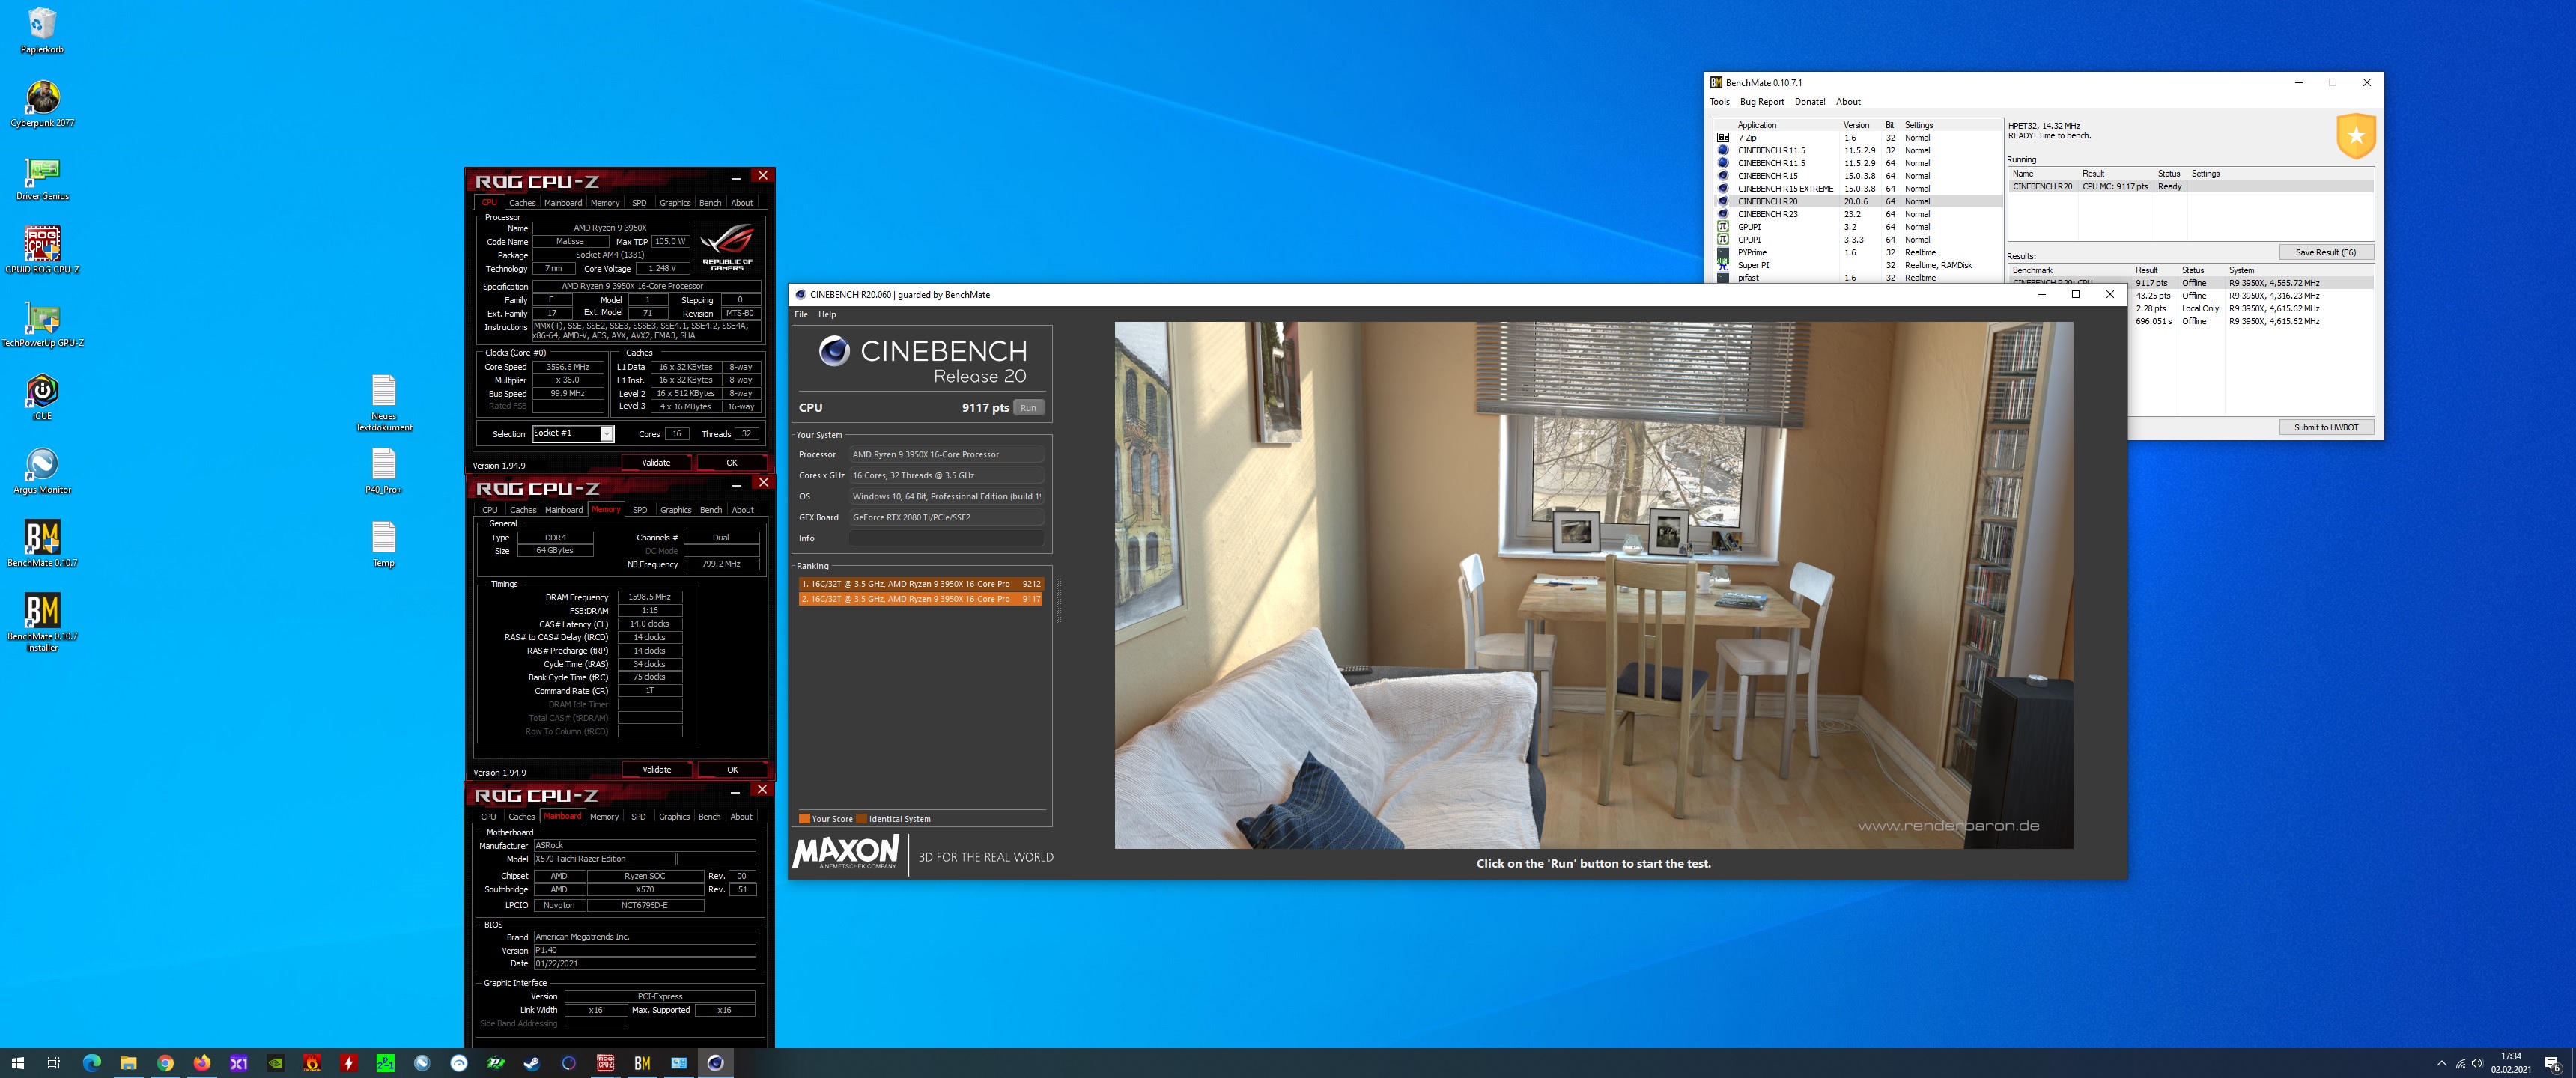
Task: Open CPUID ROG CPU-Z desktop shortcut
Action: pyautogui.click(x=42, y=250)
